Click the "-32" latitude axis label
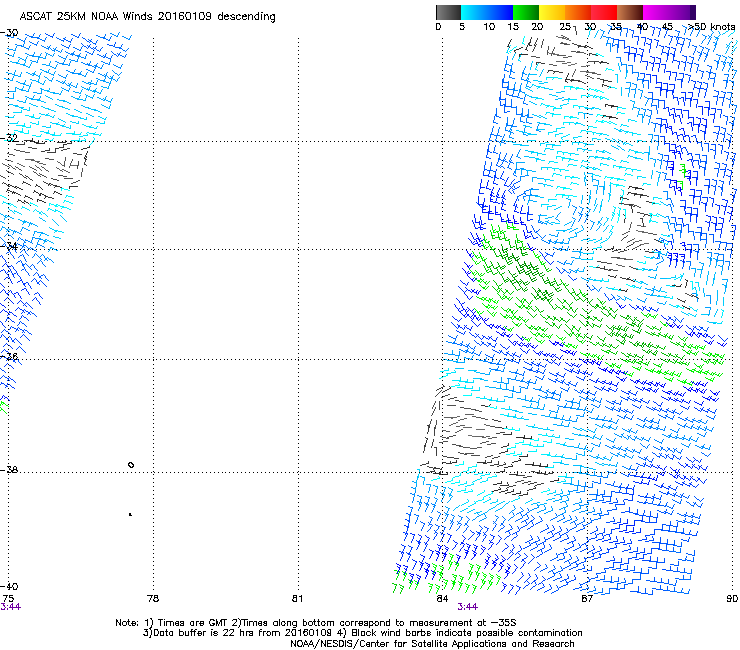This screenshot has height=650, width=740. [9, 138]
